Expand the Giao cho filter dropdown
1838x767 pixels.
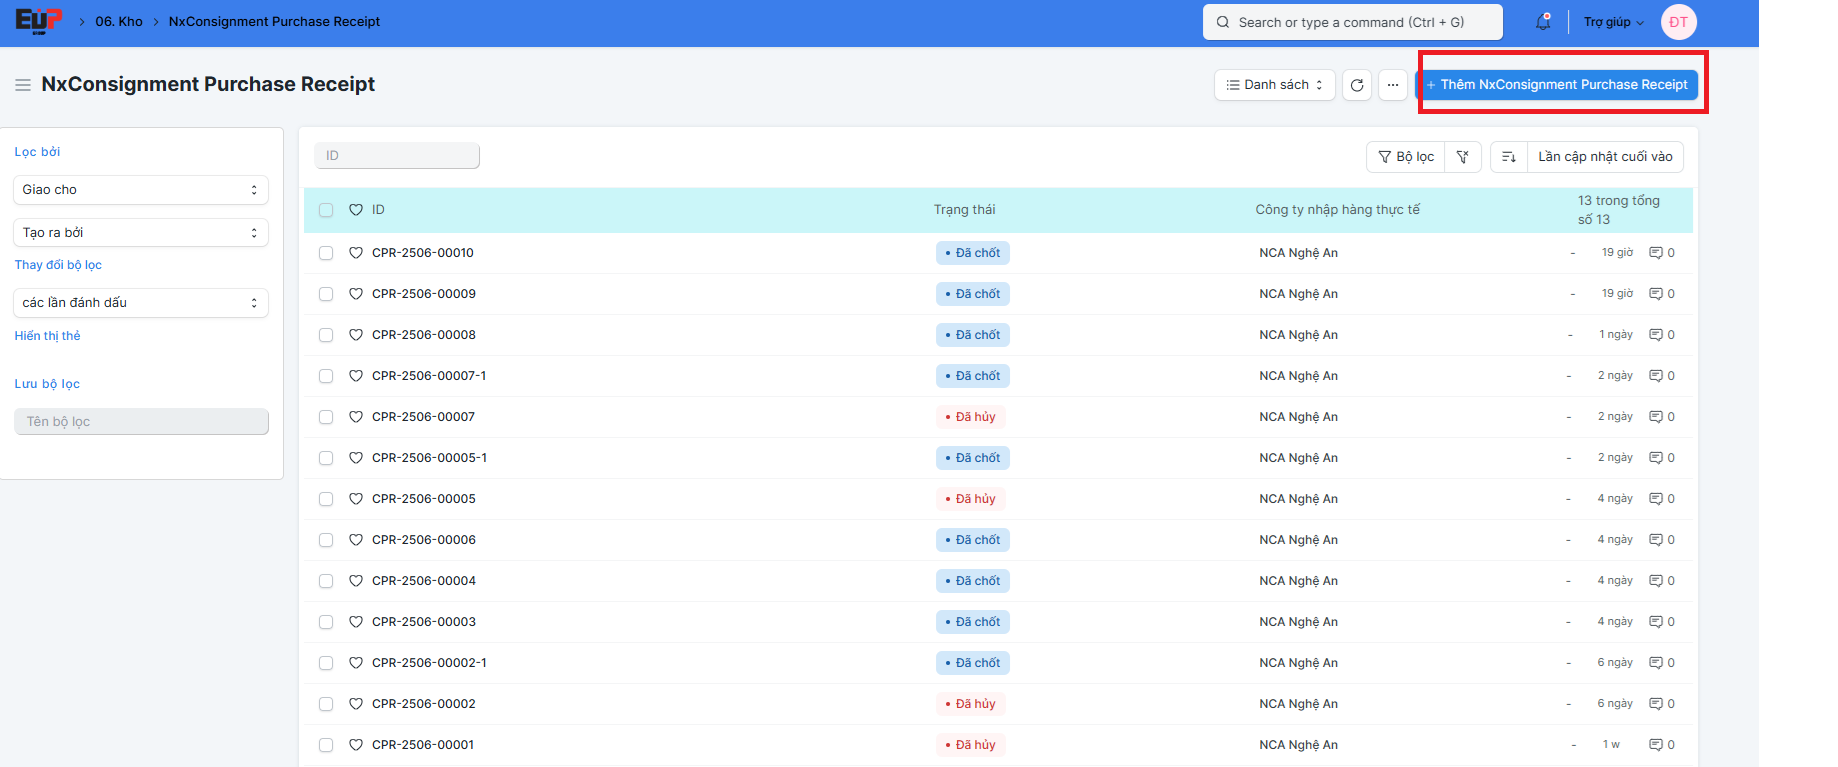click(141, 190)
